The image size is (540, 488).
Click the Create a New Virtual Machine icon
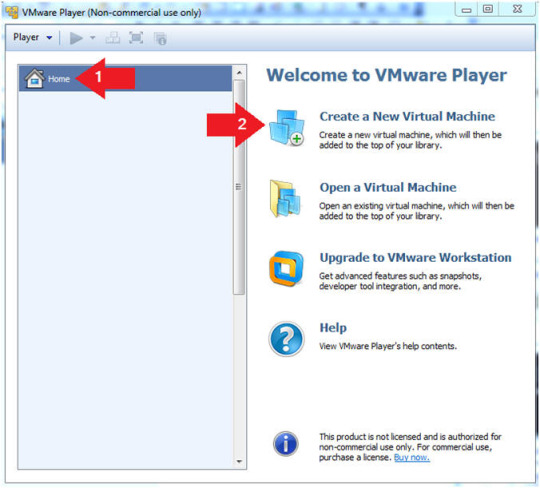click(287, 127)
